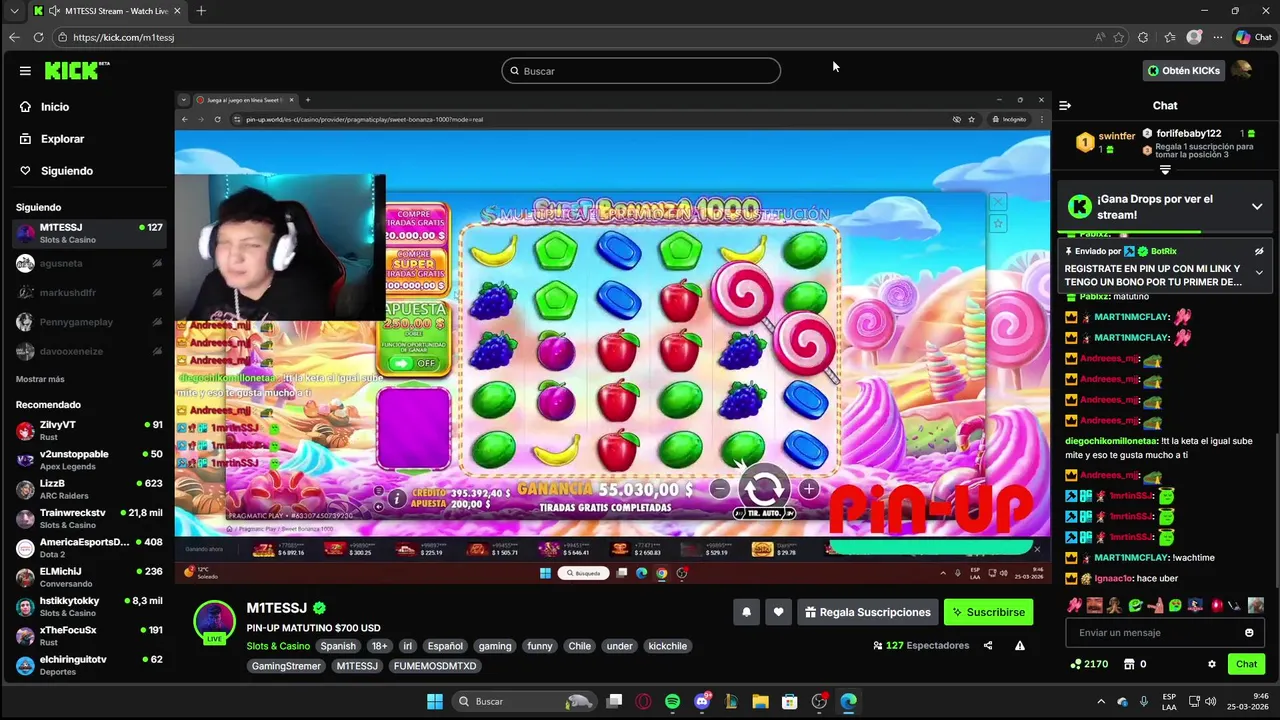Show hidden system tray icons chevron

click(1101, 701)
